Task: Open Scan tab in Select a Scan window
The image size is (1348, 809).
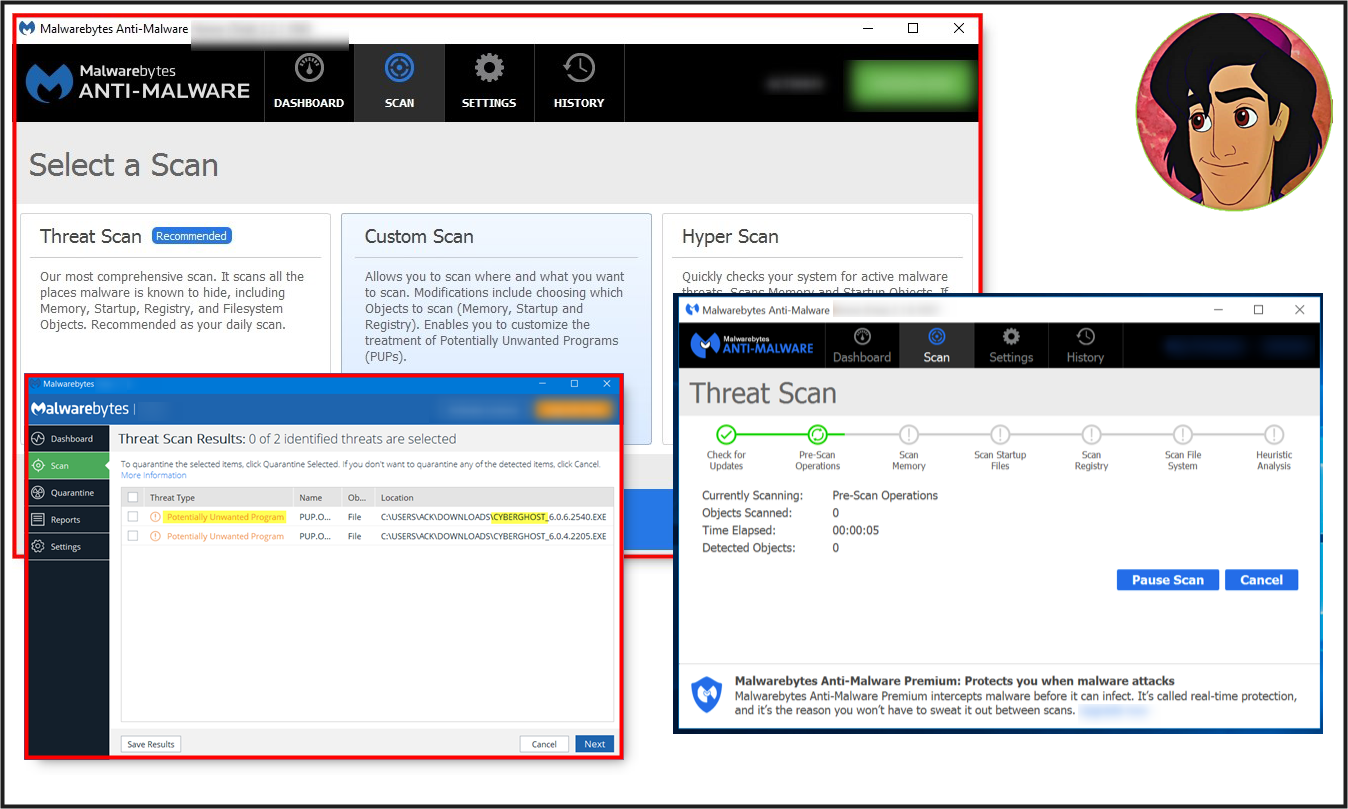Action: (x=399, y=83)
